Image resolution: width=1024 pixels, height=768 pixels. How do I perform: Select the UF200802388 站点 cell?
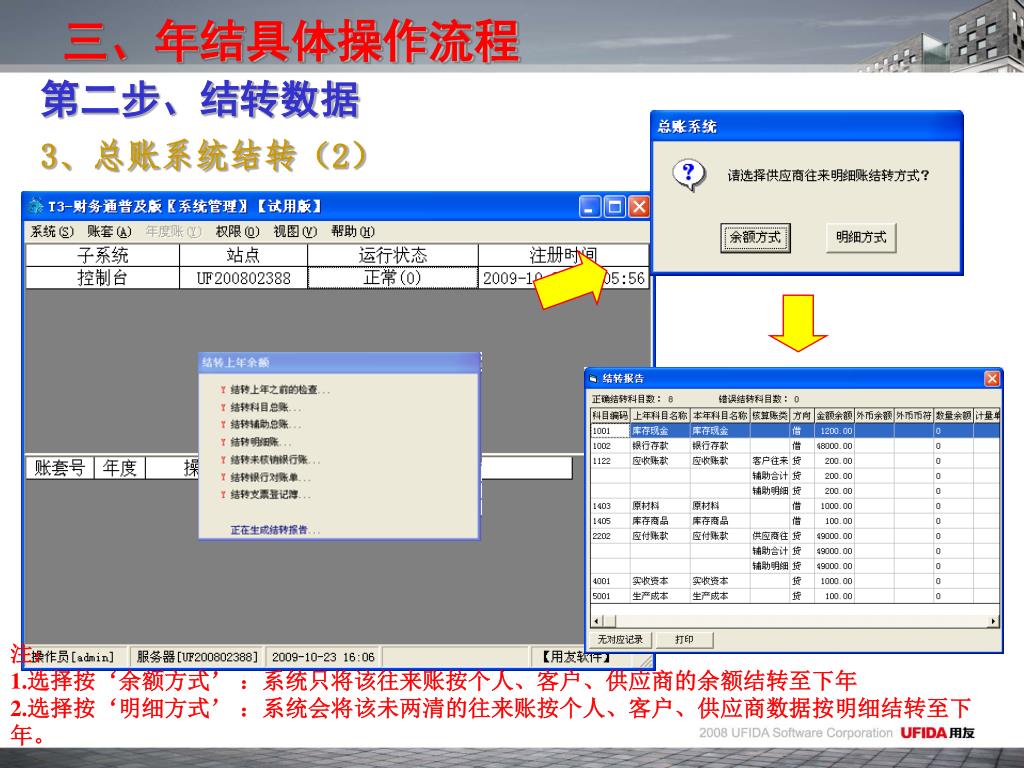tap(243, 278)
